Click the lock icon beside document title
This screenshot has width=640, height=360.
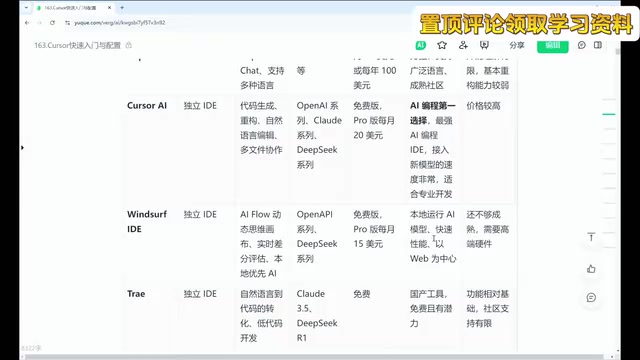pyautogui.click(x=129, y=45)
